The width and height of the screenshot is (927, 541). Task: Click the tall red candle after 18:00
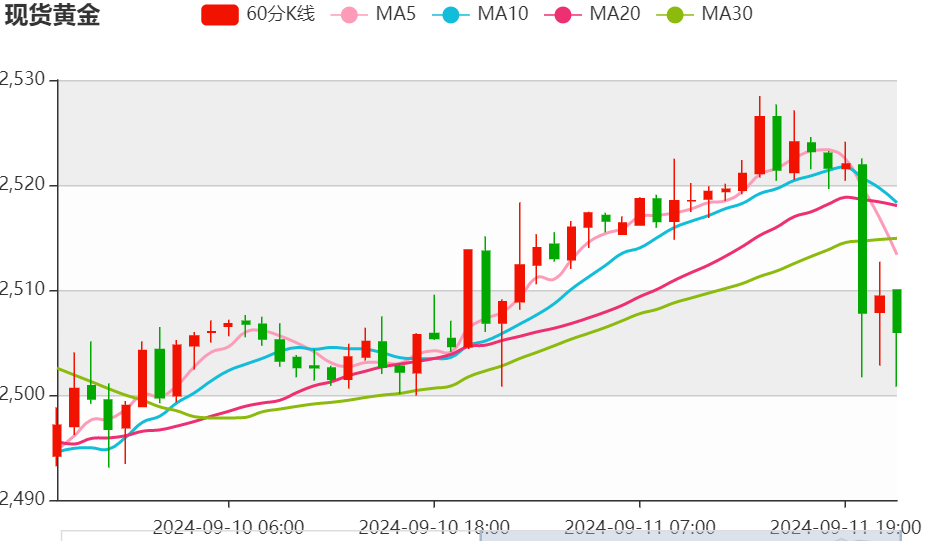(468, 298)
